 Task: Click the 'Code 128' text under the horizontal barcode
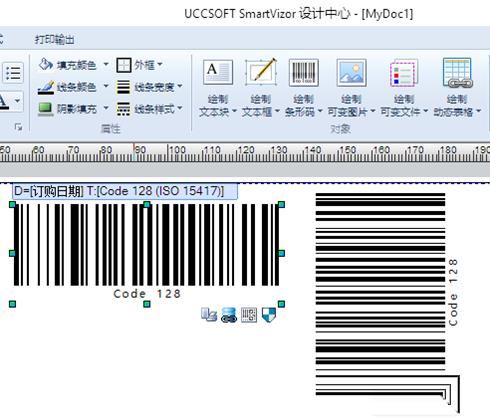click(x=147, y=294)
